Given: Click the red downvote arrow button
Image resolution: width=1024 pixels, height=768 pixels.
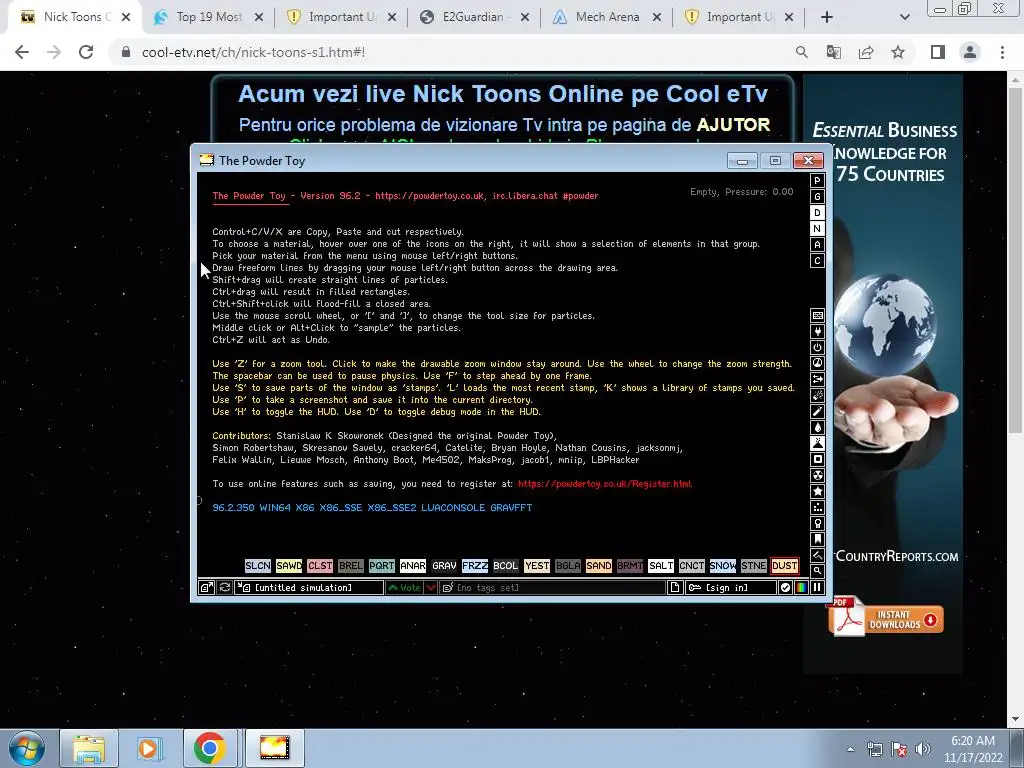Looking at the screenshot, I should click(431, 587).
